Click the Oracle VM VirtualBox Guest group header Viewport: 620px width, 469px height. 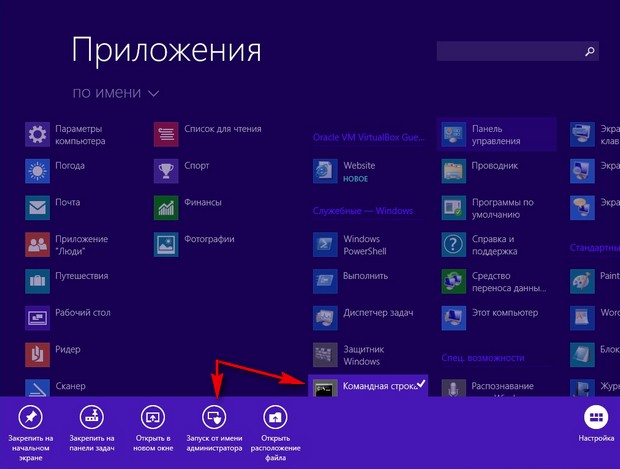[369, 137]
